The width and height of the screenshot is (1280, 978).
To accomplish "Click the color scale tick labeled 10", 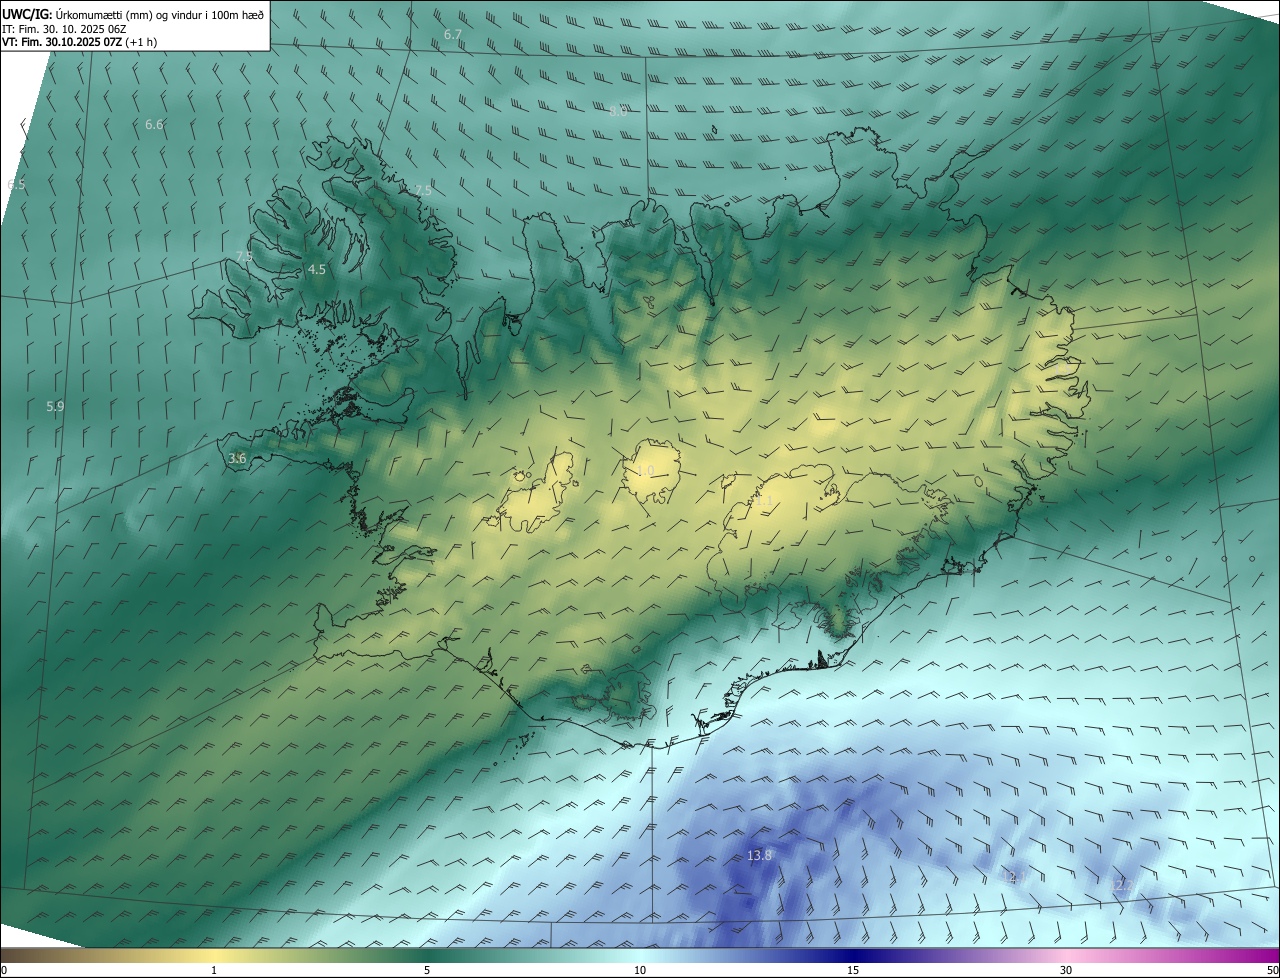I will [640, 970].
